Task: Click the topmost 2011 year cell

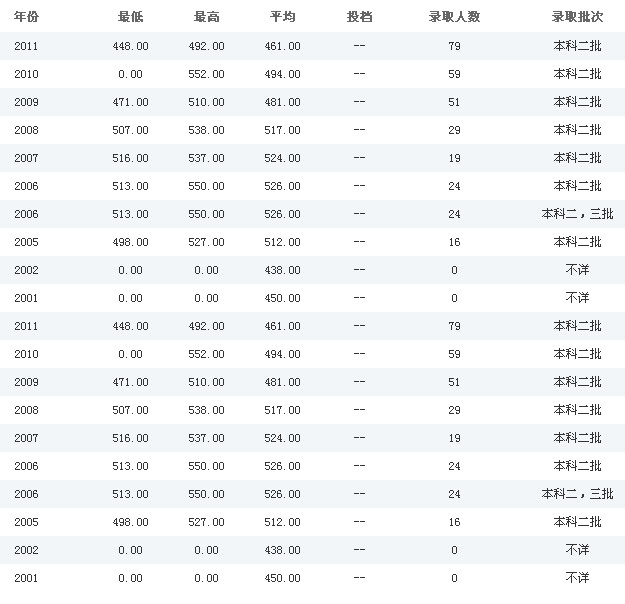Action: click(x=26, y=46)
